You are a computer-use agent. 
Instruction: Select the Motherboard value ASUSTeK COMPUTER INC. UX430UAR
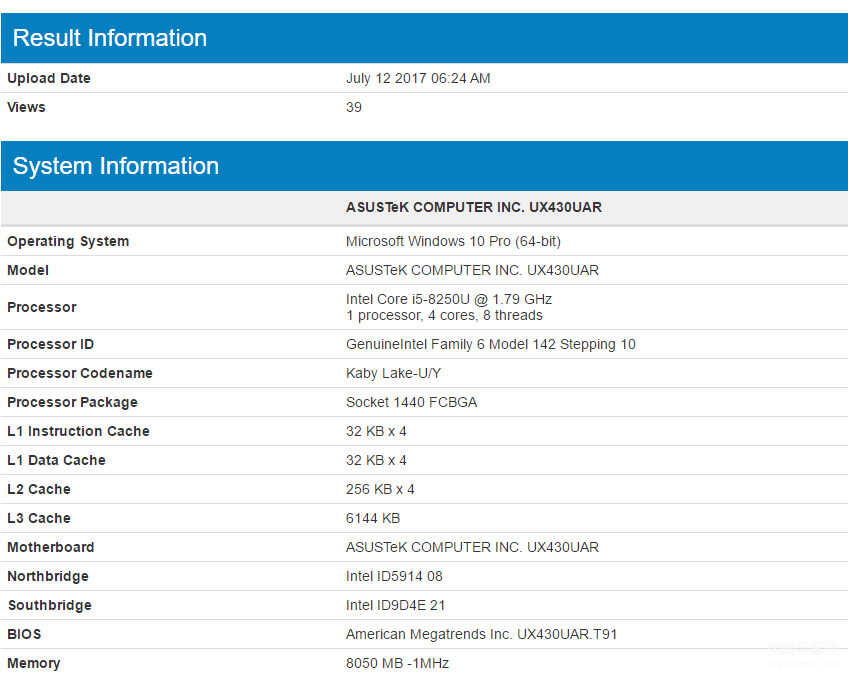click(x=472, y=547)
